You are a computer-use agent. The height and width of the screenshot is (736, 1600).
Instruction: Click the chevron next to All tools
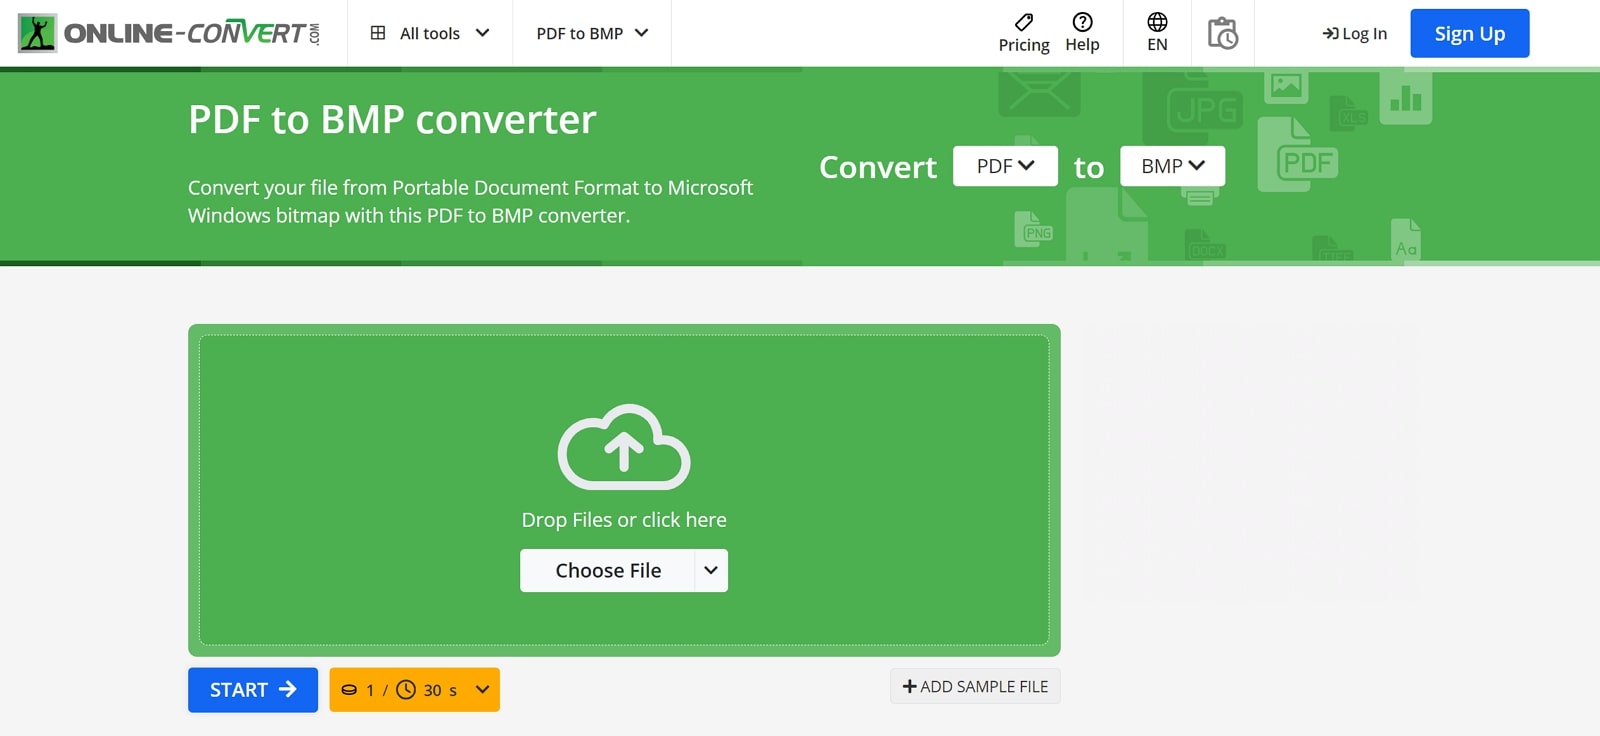482,33
